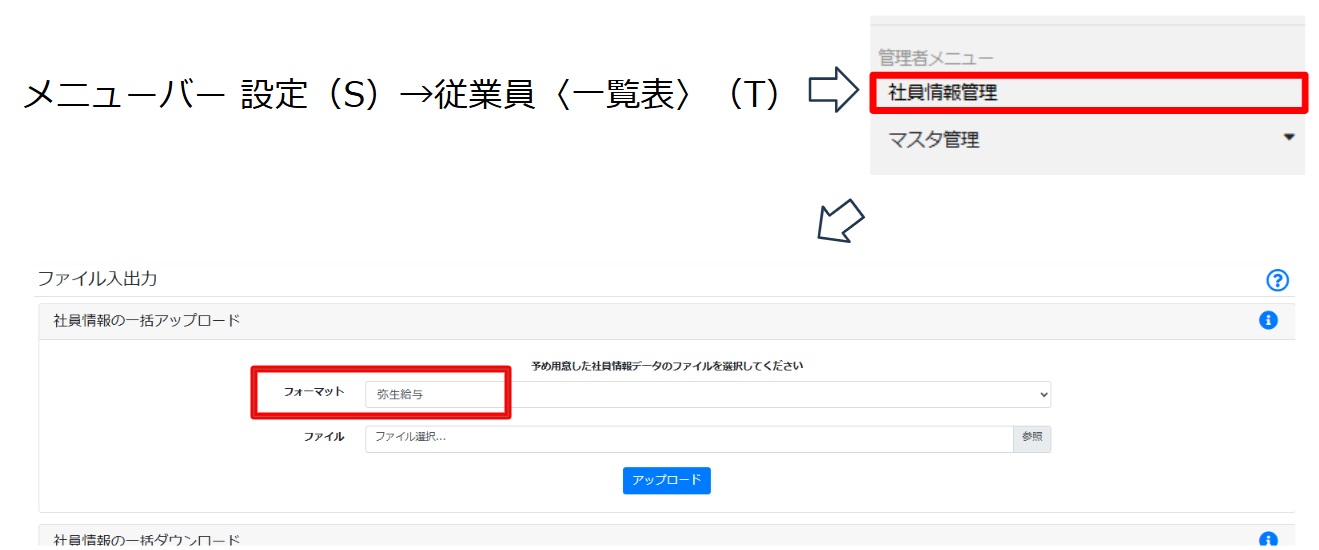Click info icon for 社員情報の一括アップロード
This screenshot has width=1319, height=550.
[x=1268, y=321]
